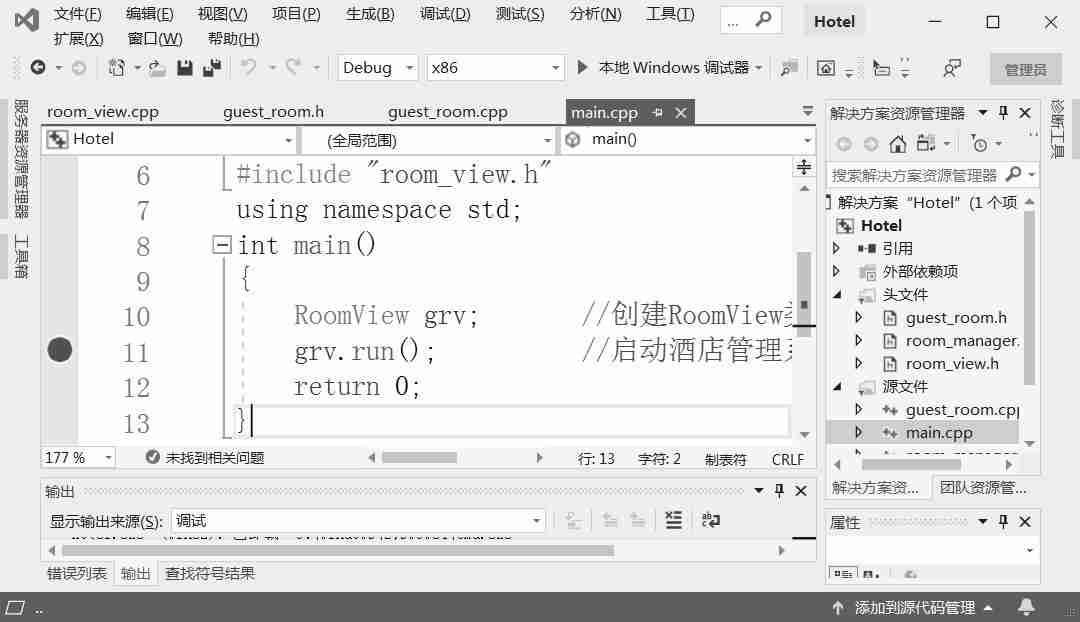Open the 工具(T) menu

tap(669, 14)
